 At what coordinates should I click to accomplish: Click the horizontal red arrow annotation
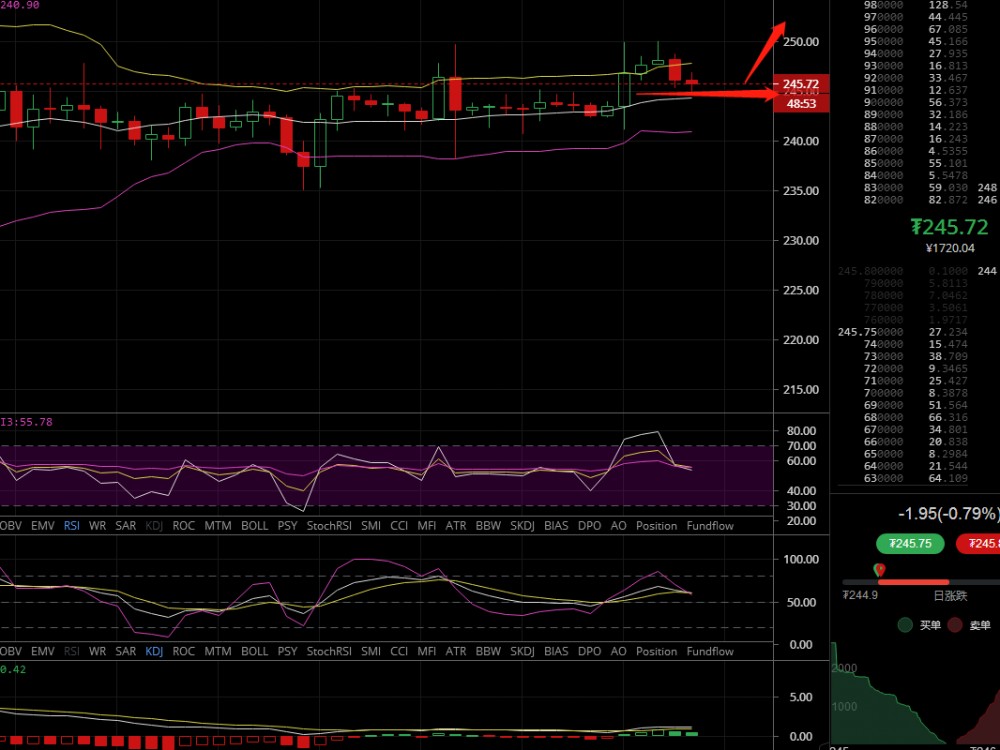(705, 95)
